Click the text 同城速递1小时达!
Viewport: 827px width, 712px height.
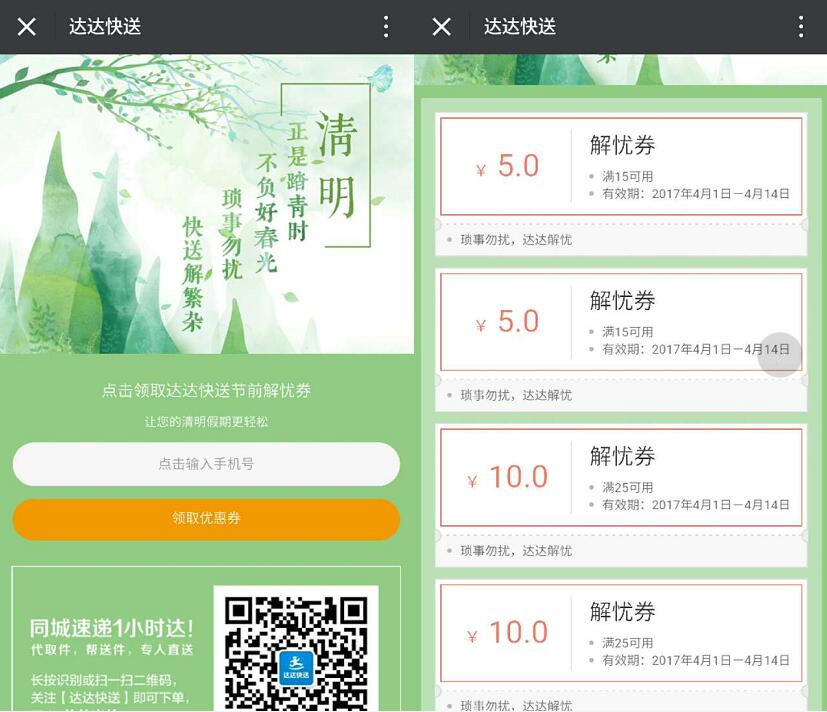[112, 629]
